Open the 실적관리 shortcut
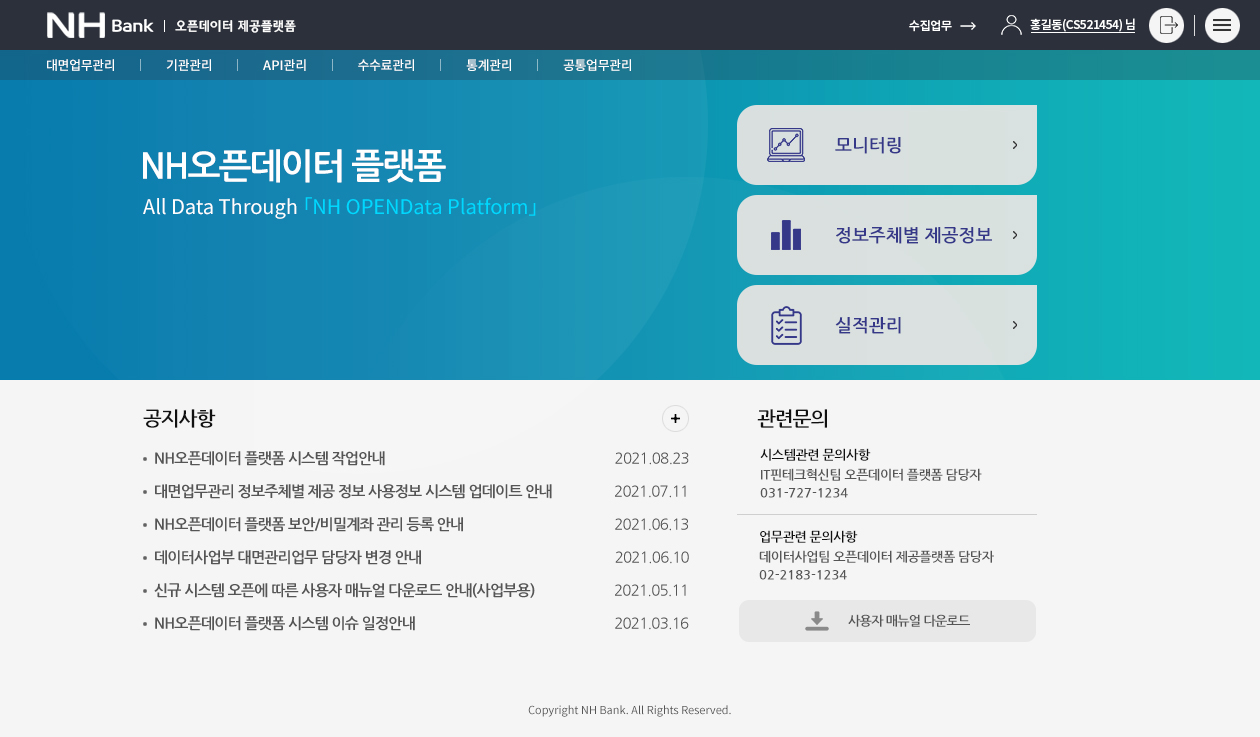1260x737 pixels. click(887, 325)
